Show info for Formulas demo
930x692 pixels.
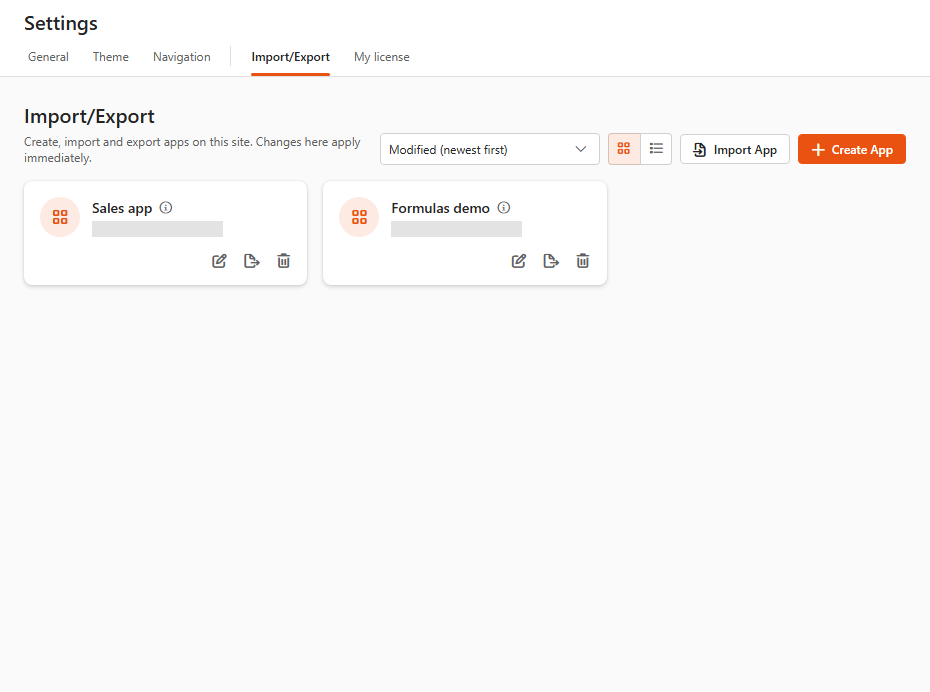(504, 208)
